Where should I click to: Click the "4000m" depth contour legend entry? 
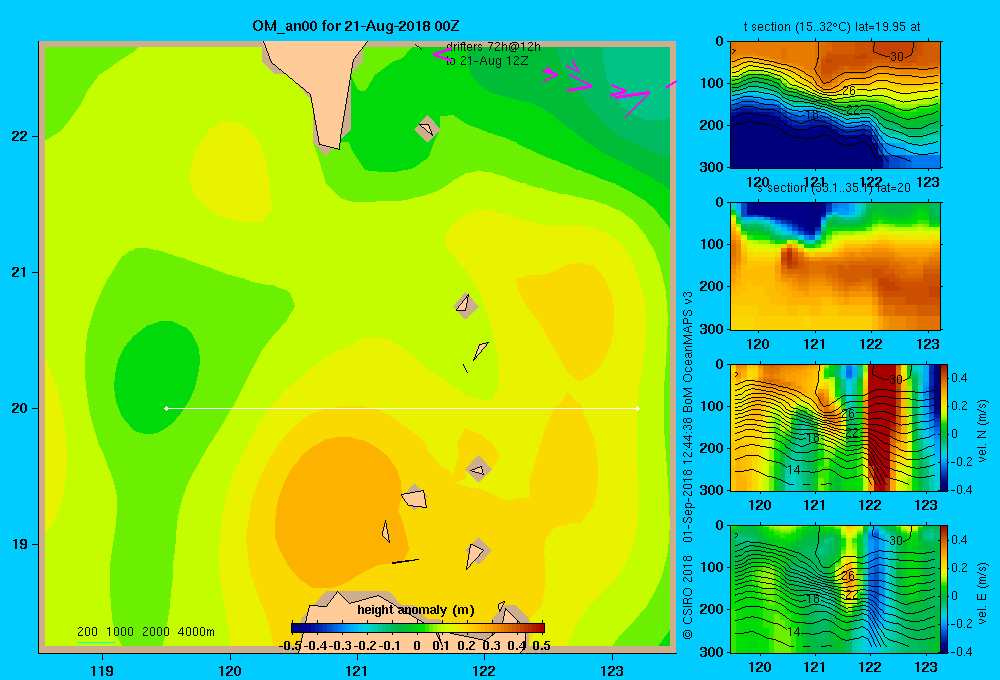point(196,632)
